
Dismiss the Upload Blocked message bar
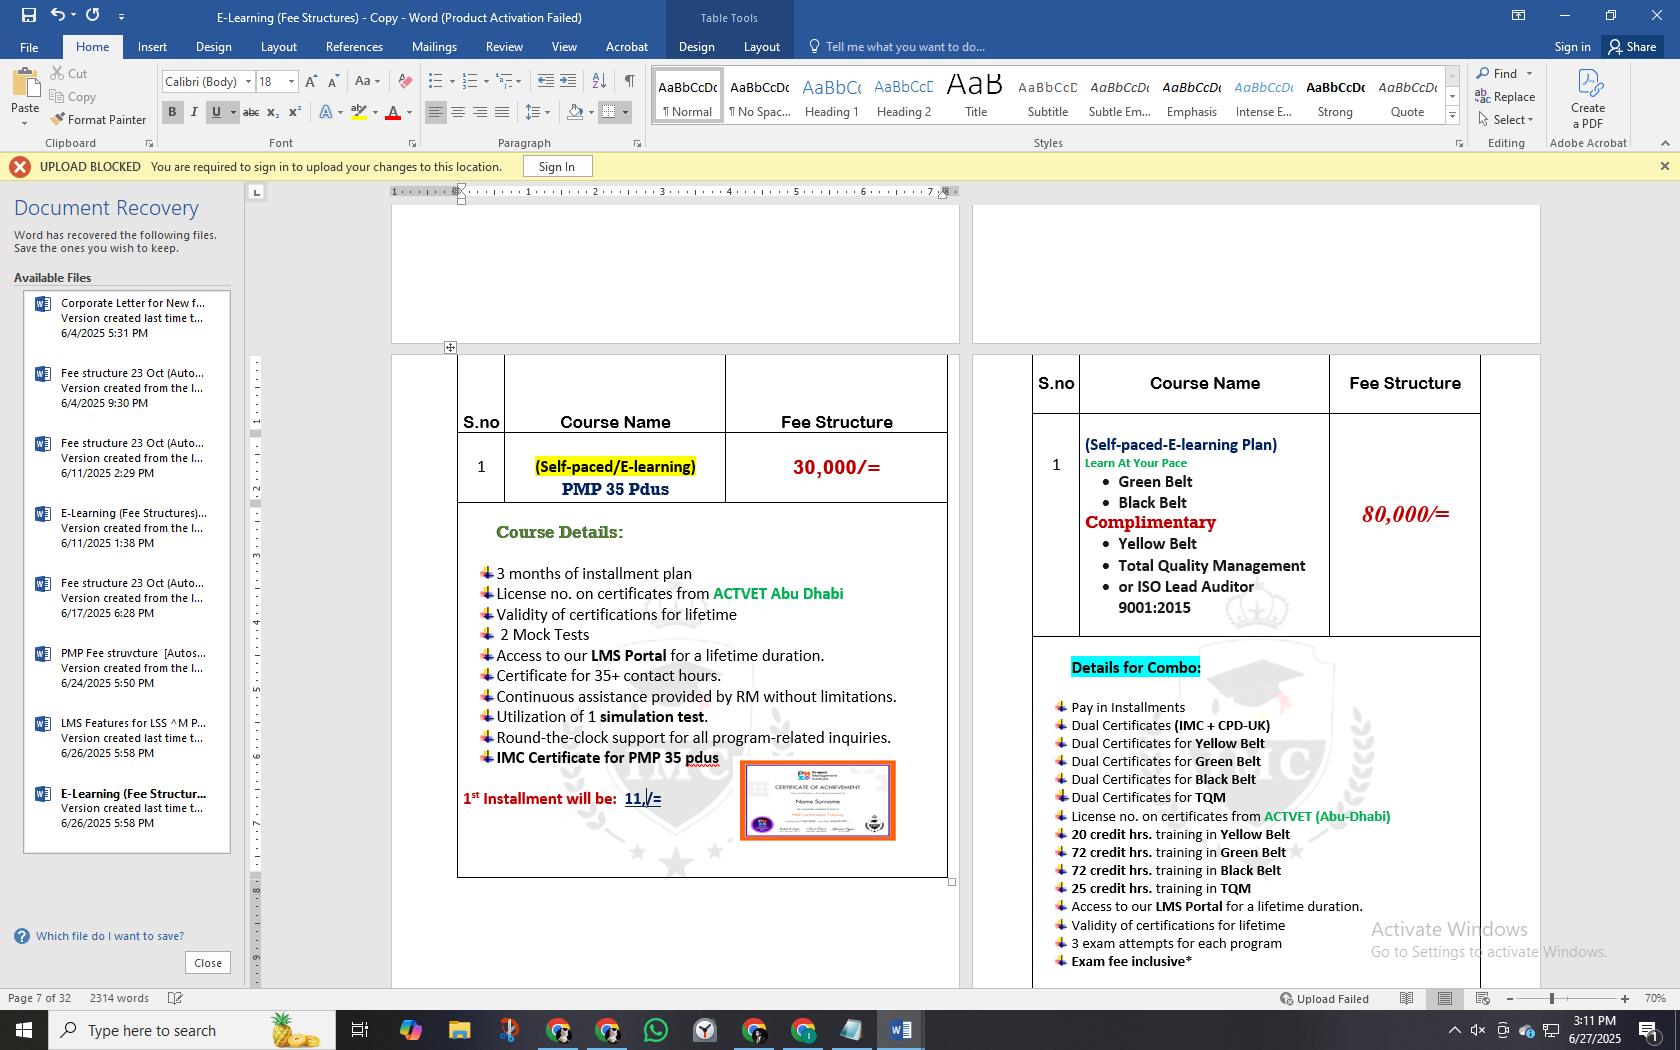(1664, 167)
